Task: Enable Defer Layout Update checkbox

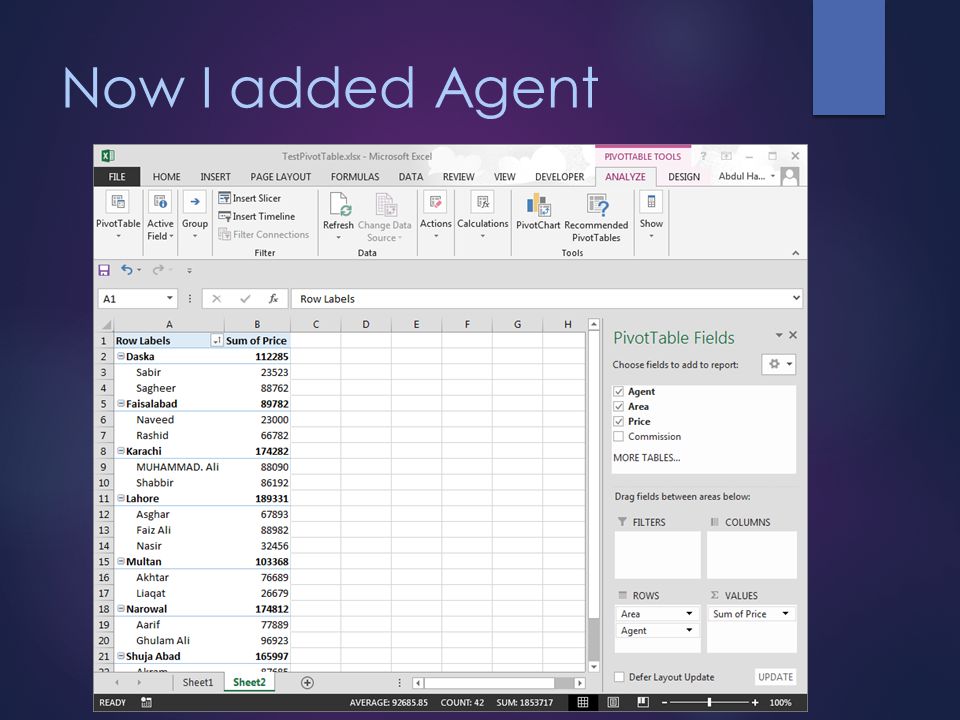Action: tap(620, 677)
